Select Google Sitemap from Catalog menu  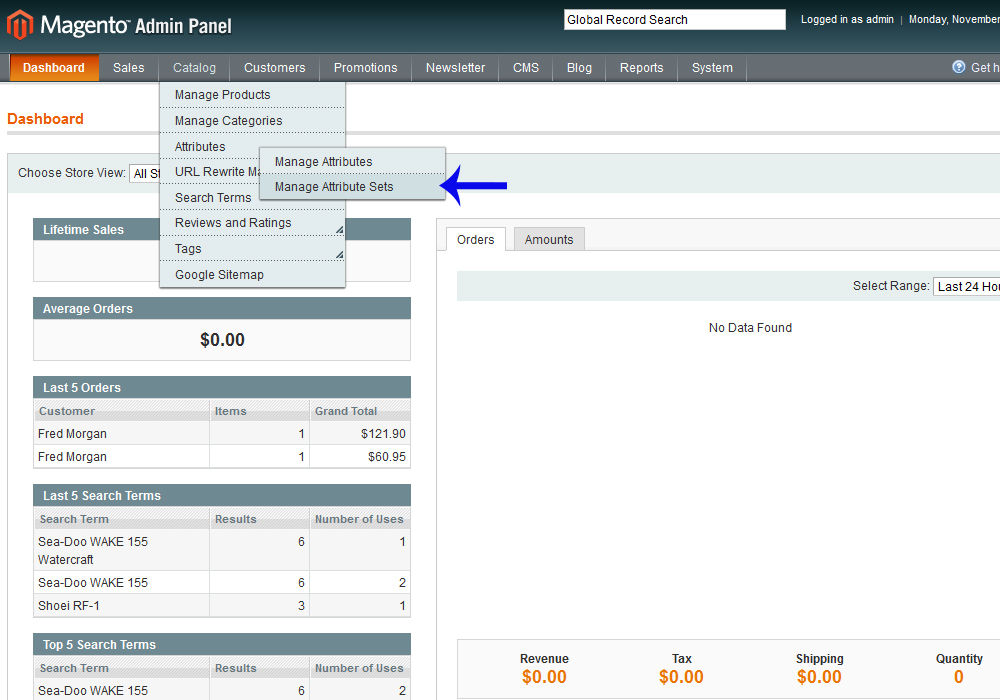point(253,275)
